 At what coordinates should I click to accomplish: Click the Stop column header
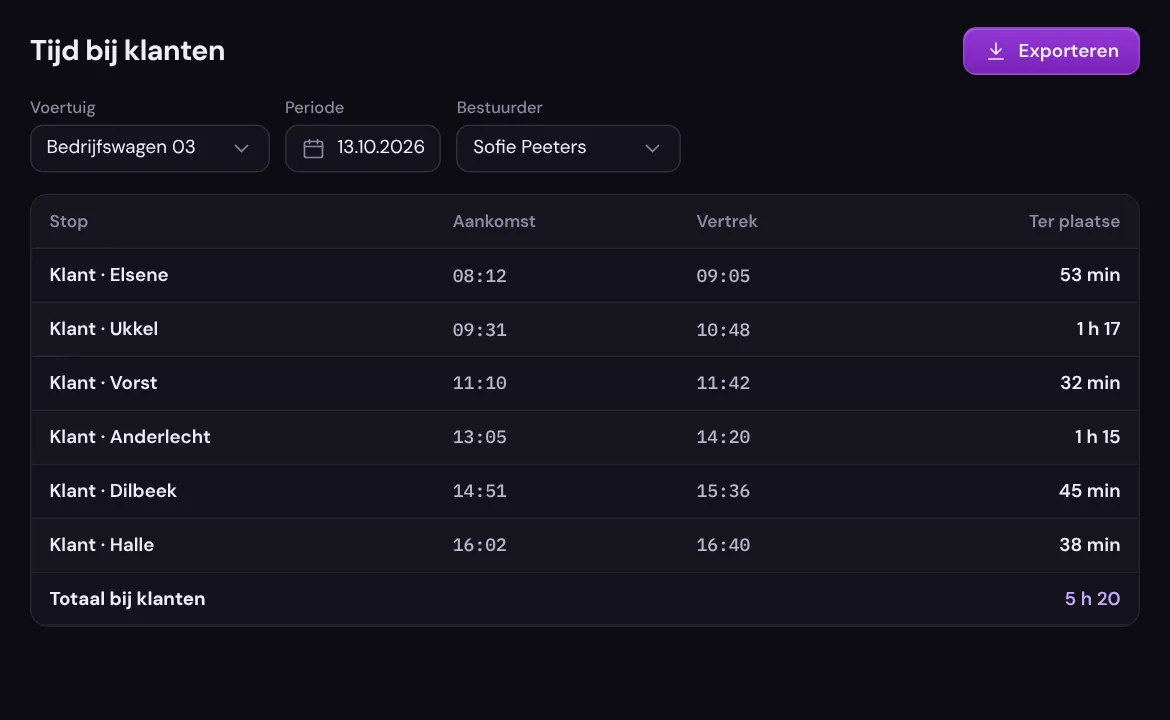tap(69, 221)
